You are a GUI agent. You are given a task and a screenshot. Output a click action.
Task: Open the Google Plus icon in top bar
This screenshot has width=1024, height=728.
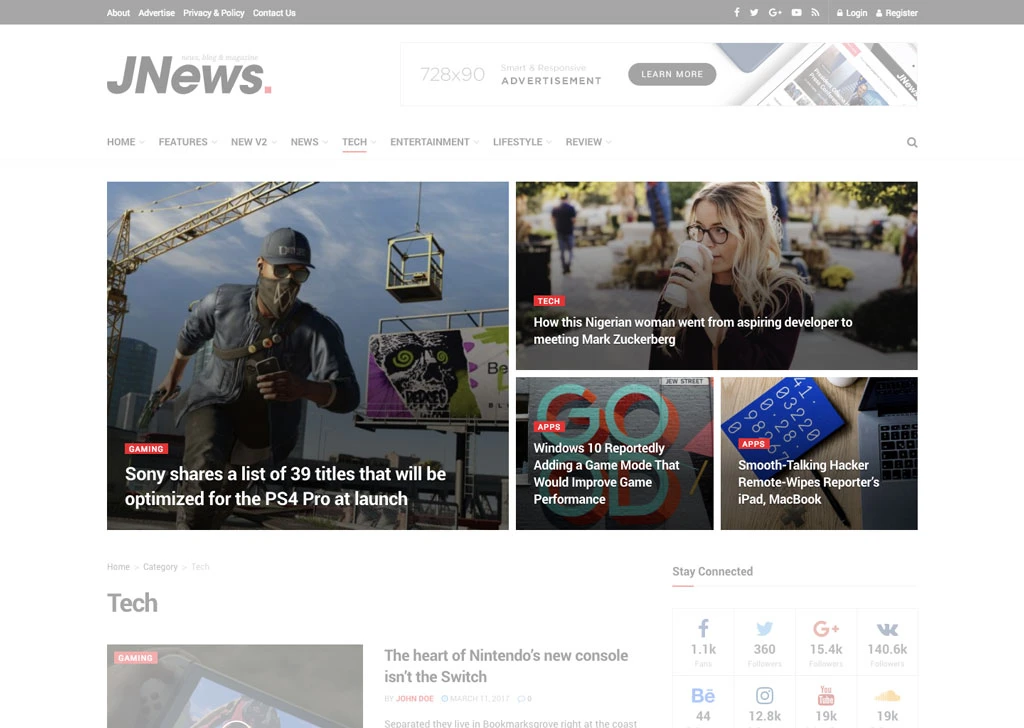[x=775, y=12]
